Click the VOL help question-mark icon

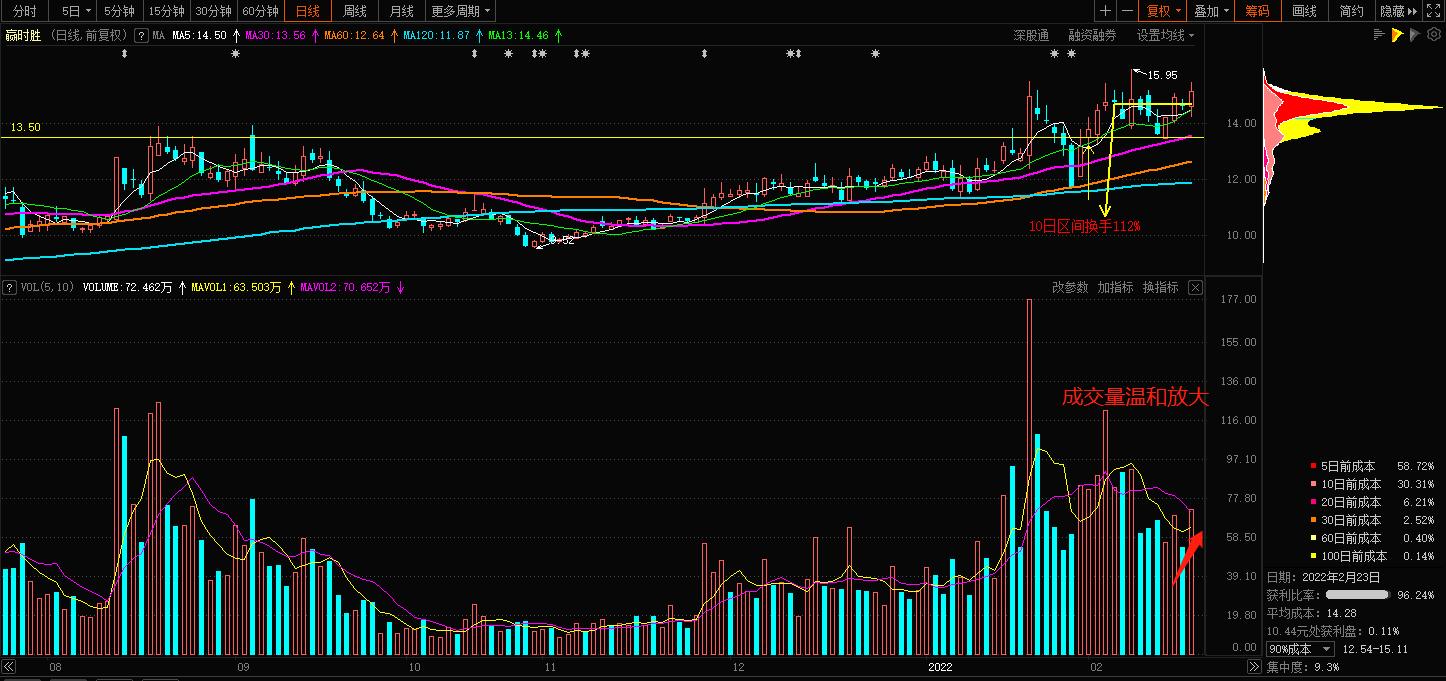tap(10, 287)
